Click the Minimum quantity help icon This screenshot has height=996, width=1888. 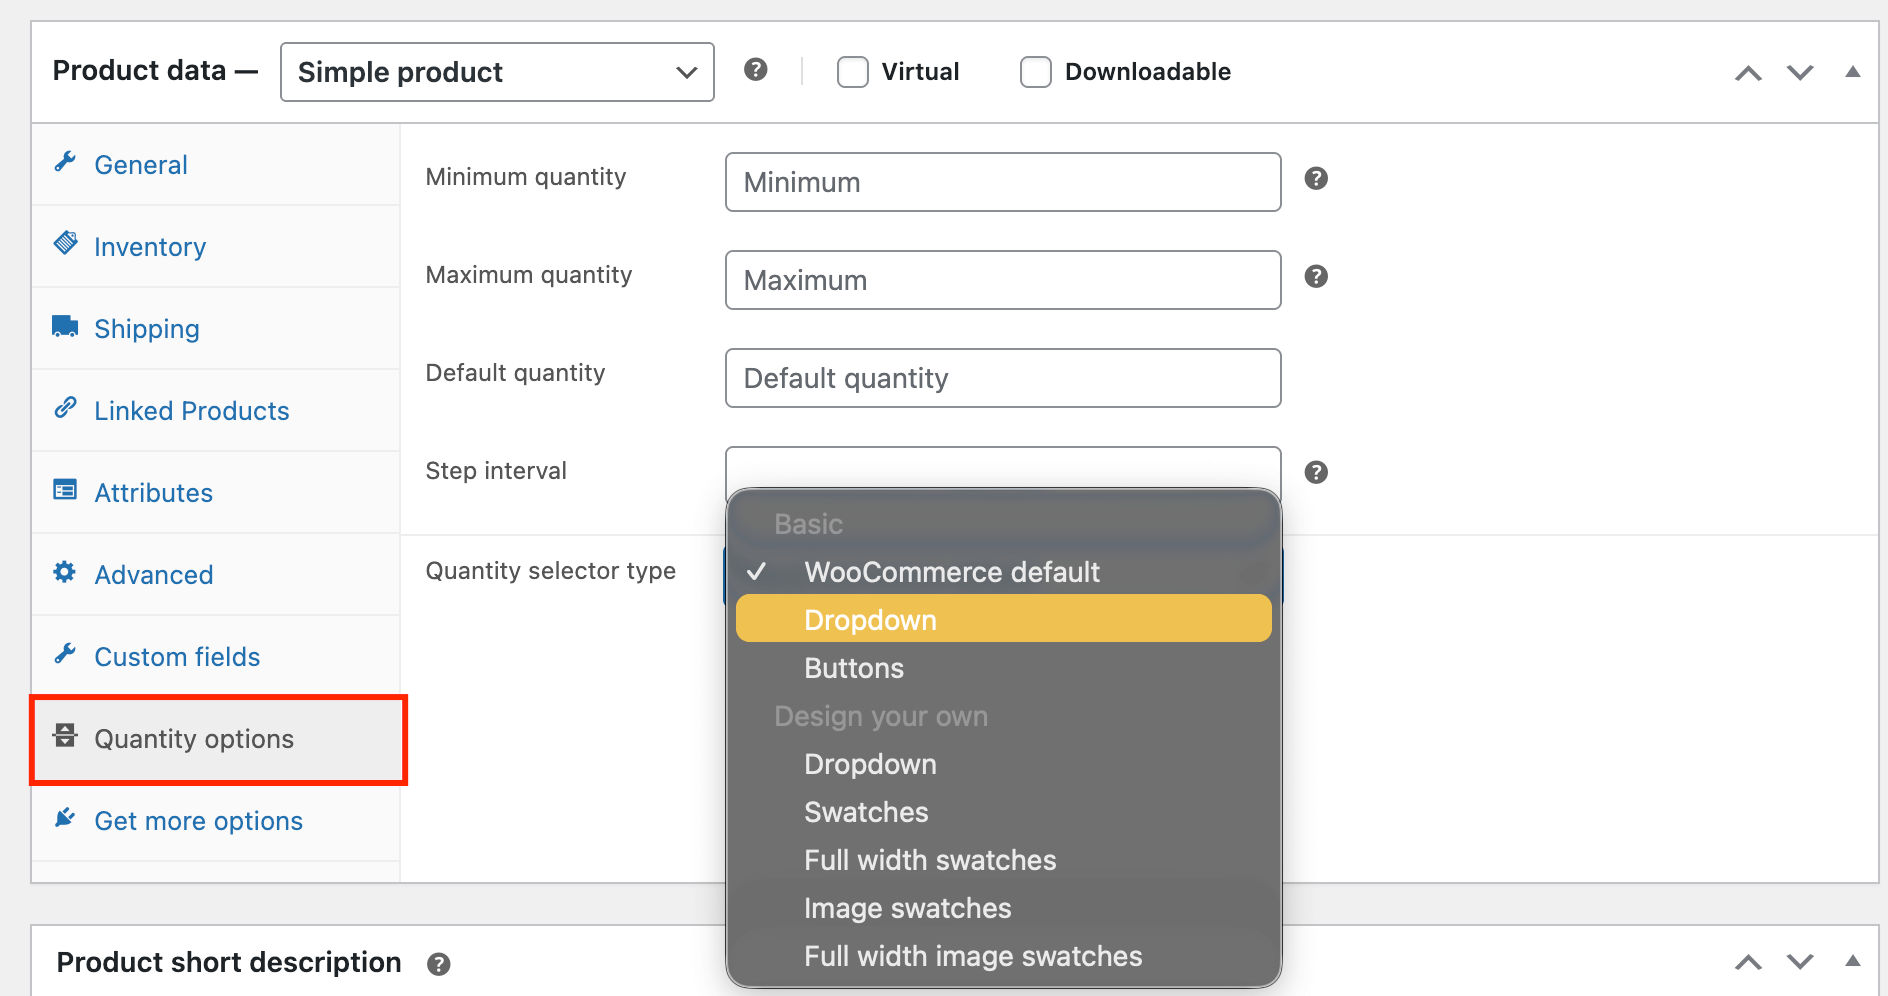[x=1316, y=178]
